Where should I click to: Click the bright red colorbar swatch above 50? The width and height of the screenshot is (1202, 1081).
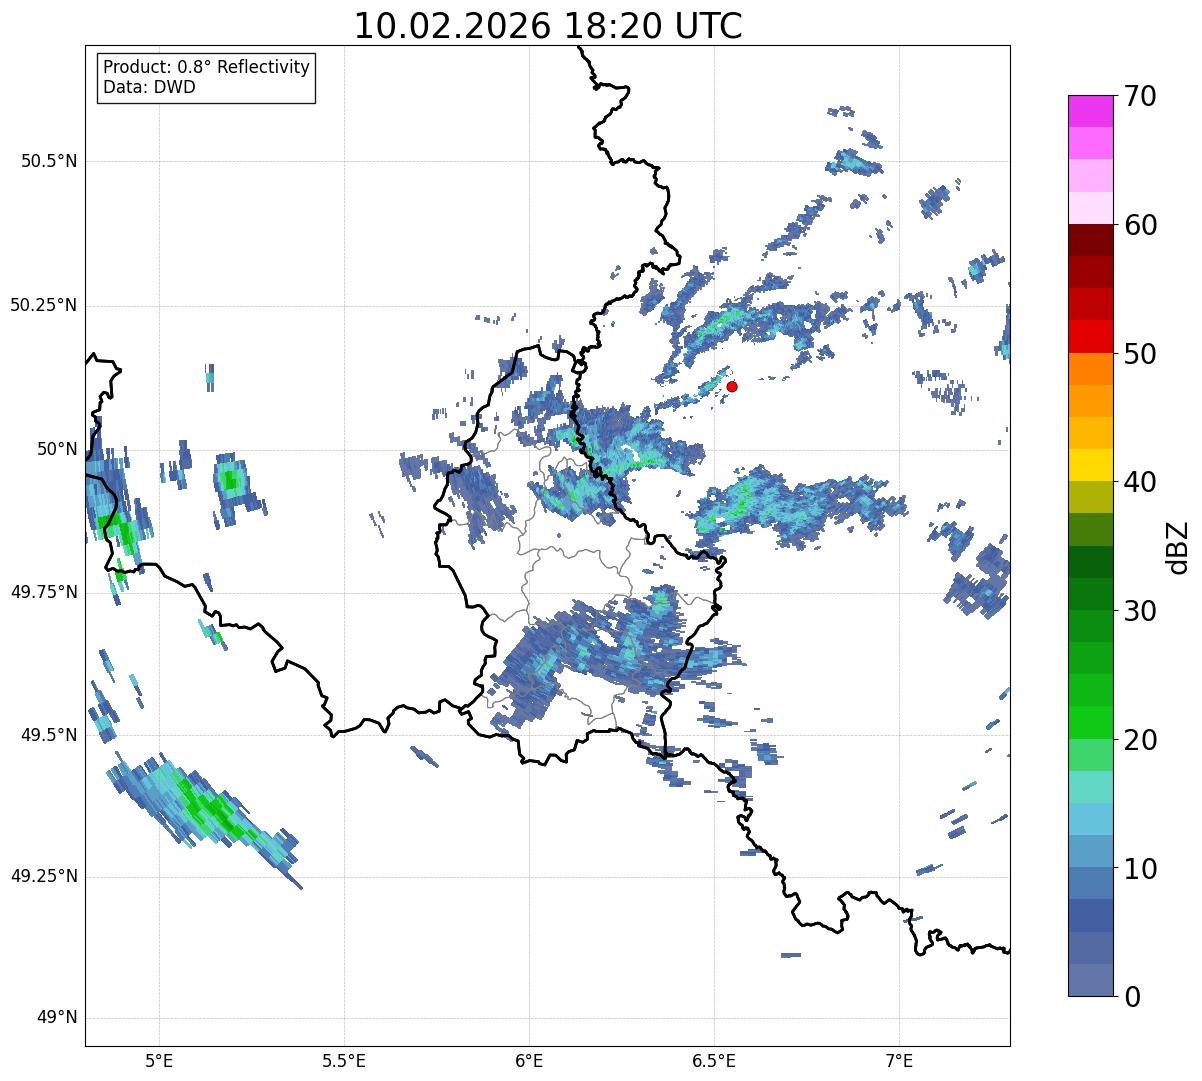click(1090, 337)
